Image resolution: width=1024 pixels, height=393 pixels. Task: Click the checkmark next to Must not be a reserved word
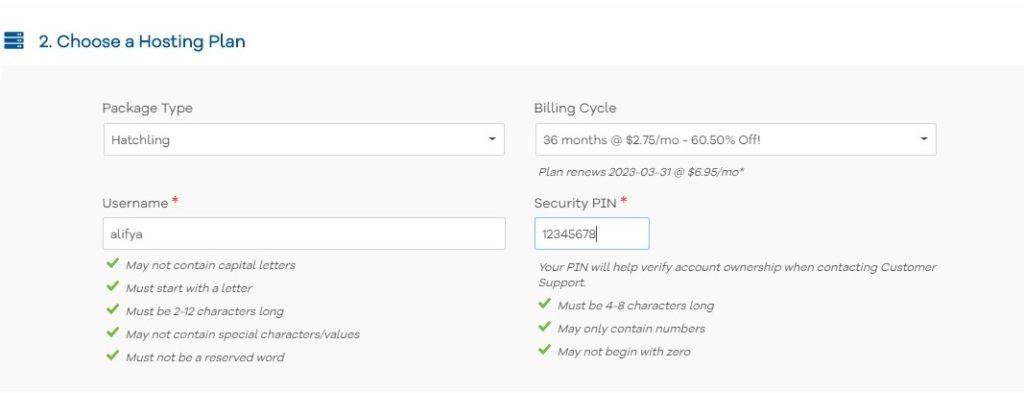coord(112,355)
